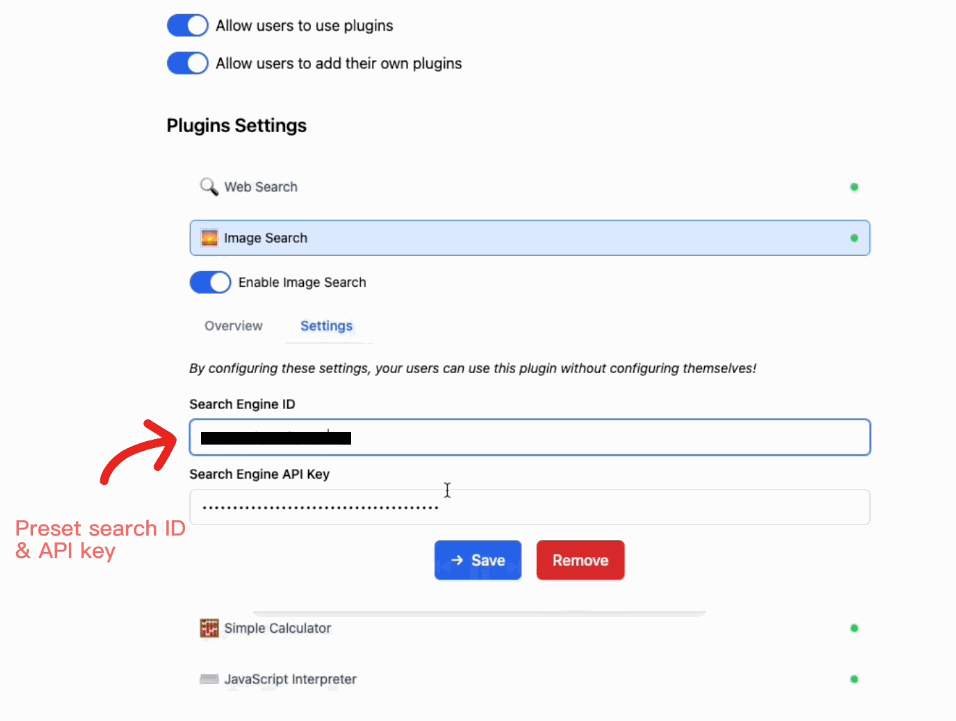Click the JavaScript Interpreter keyboard icon
956x721 pixels.
[209, 679]
